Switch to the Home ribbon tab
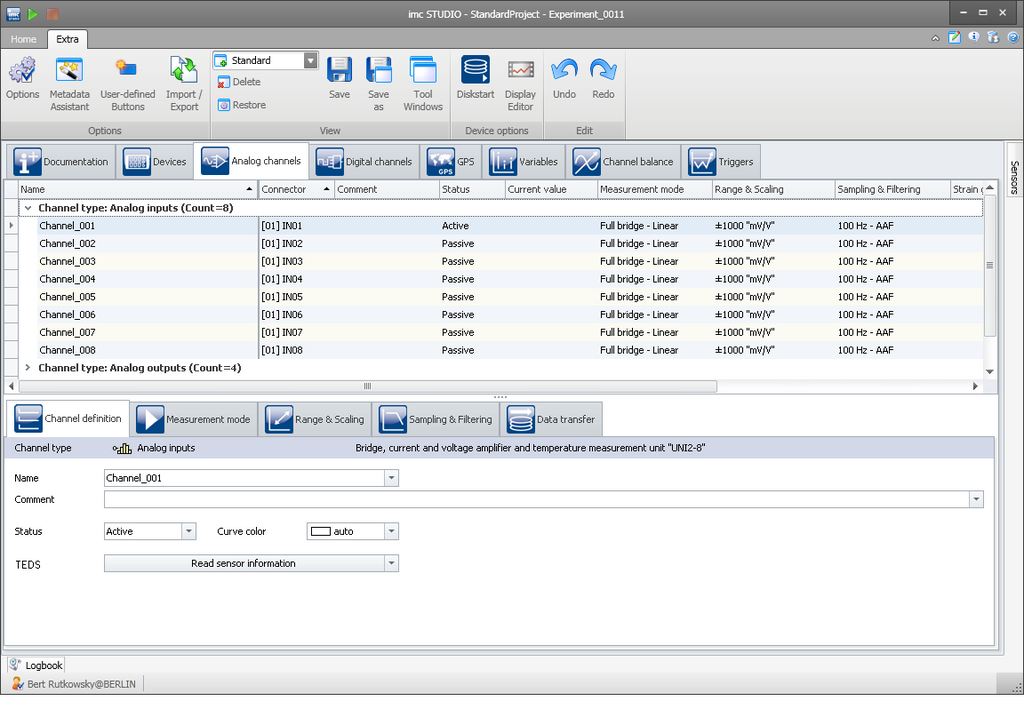 click(23, 39)
